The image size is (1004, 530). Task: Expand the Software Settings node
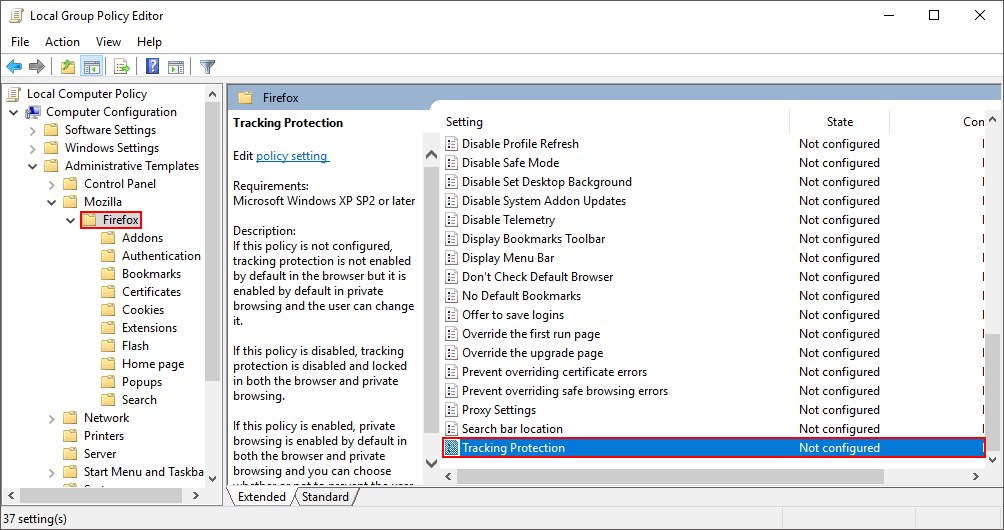click(33, 130)
